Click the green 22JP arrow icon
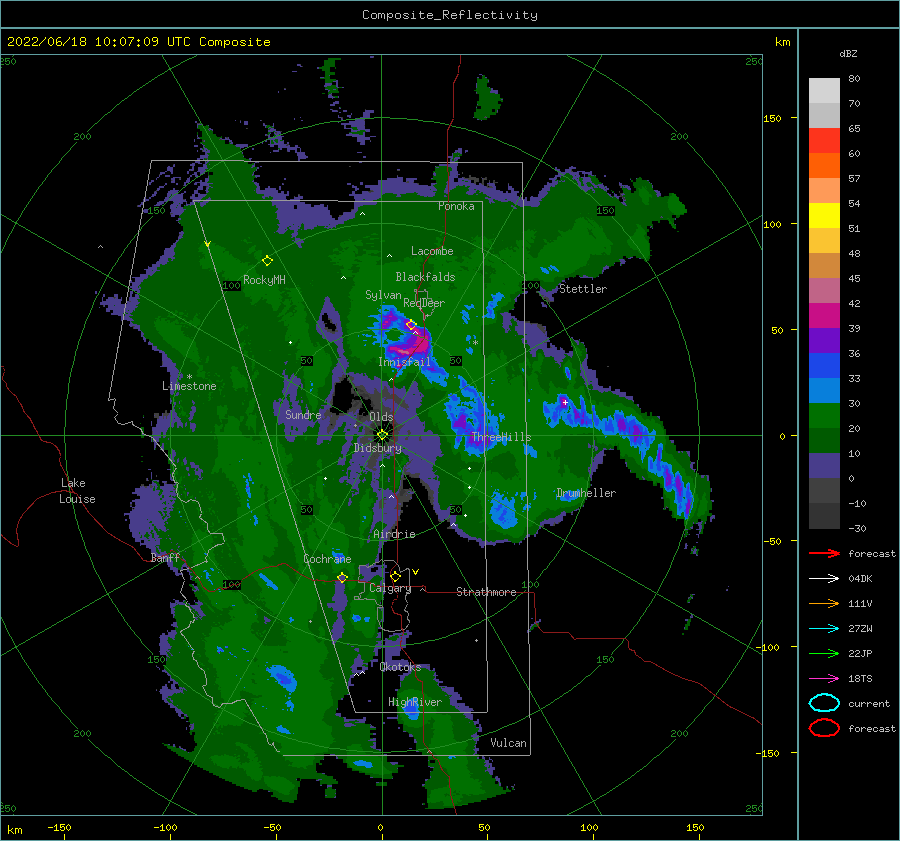 (x=824, y=653)
